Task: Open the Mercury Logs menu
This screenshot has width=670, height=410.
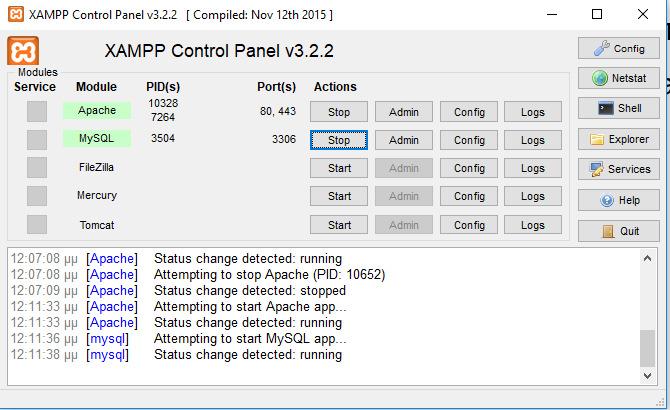Action: coord(533,196)
